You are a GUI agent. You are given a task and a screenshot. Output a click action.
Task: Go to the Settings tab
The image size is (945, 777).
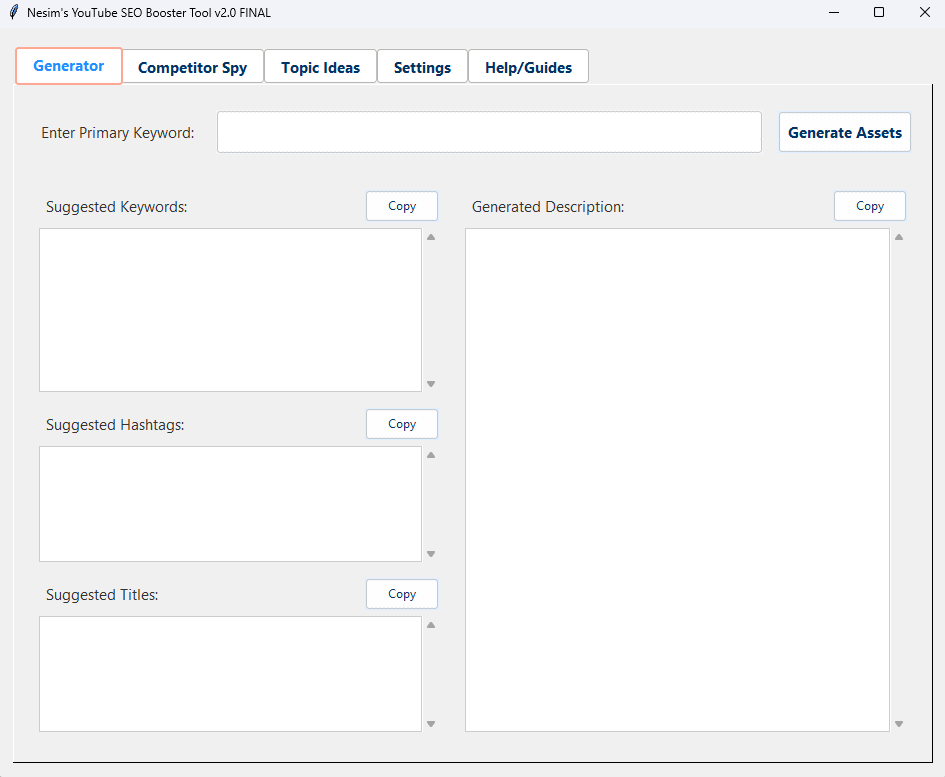[x=422, y=67]
